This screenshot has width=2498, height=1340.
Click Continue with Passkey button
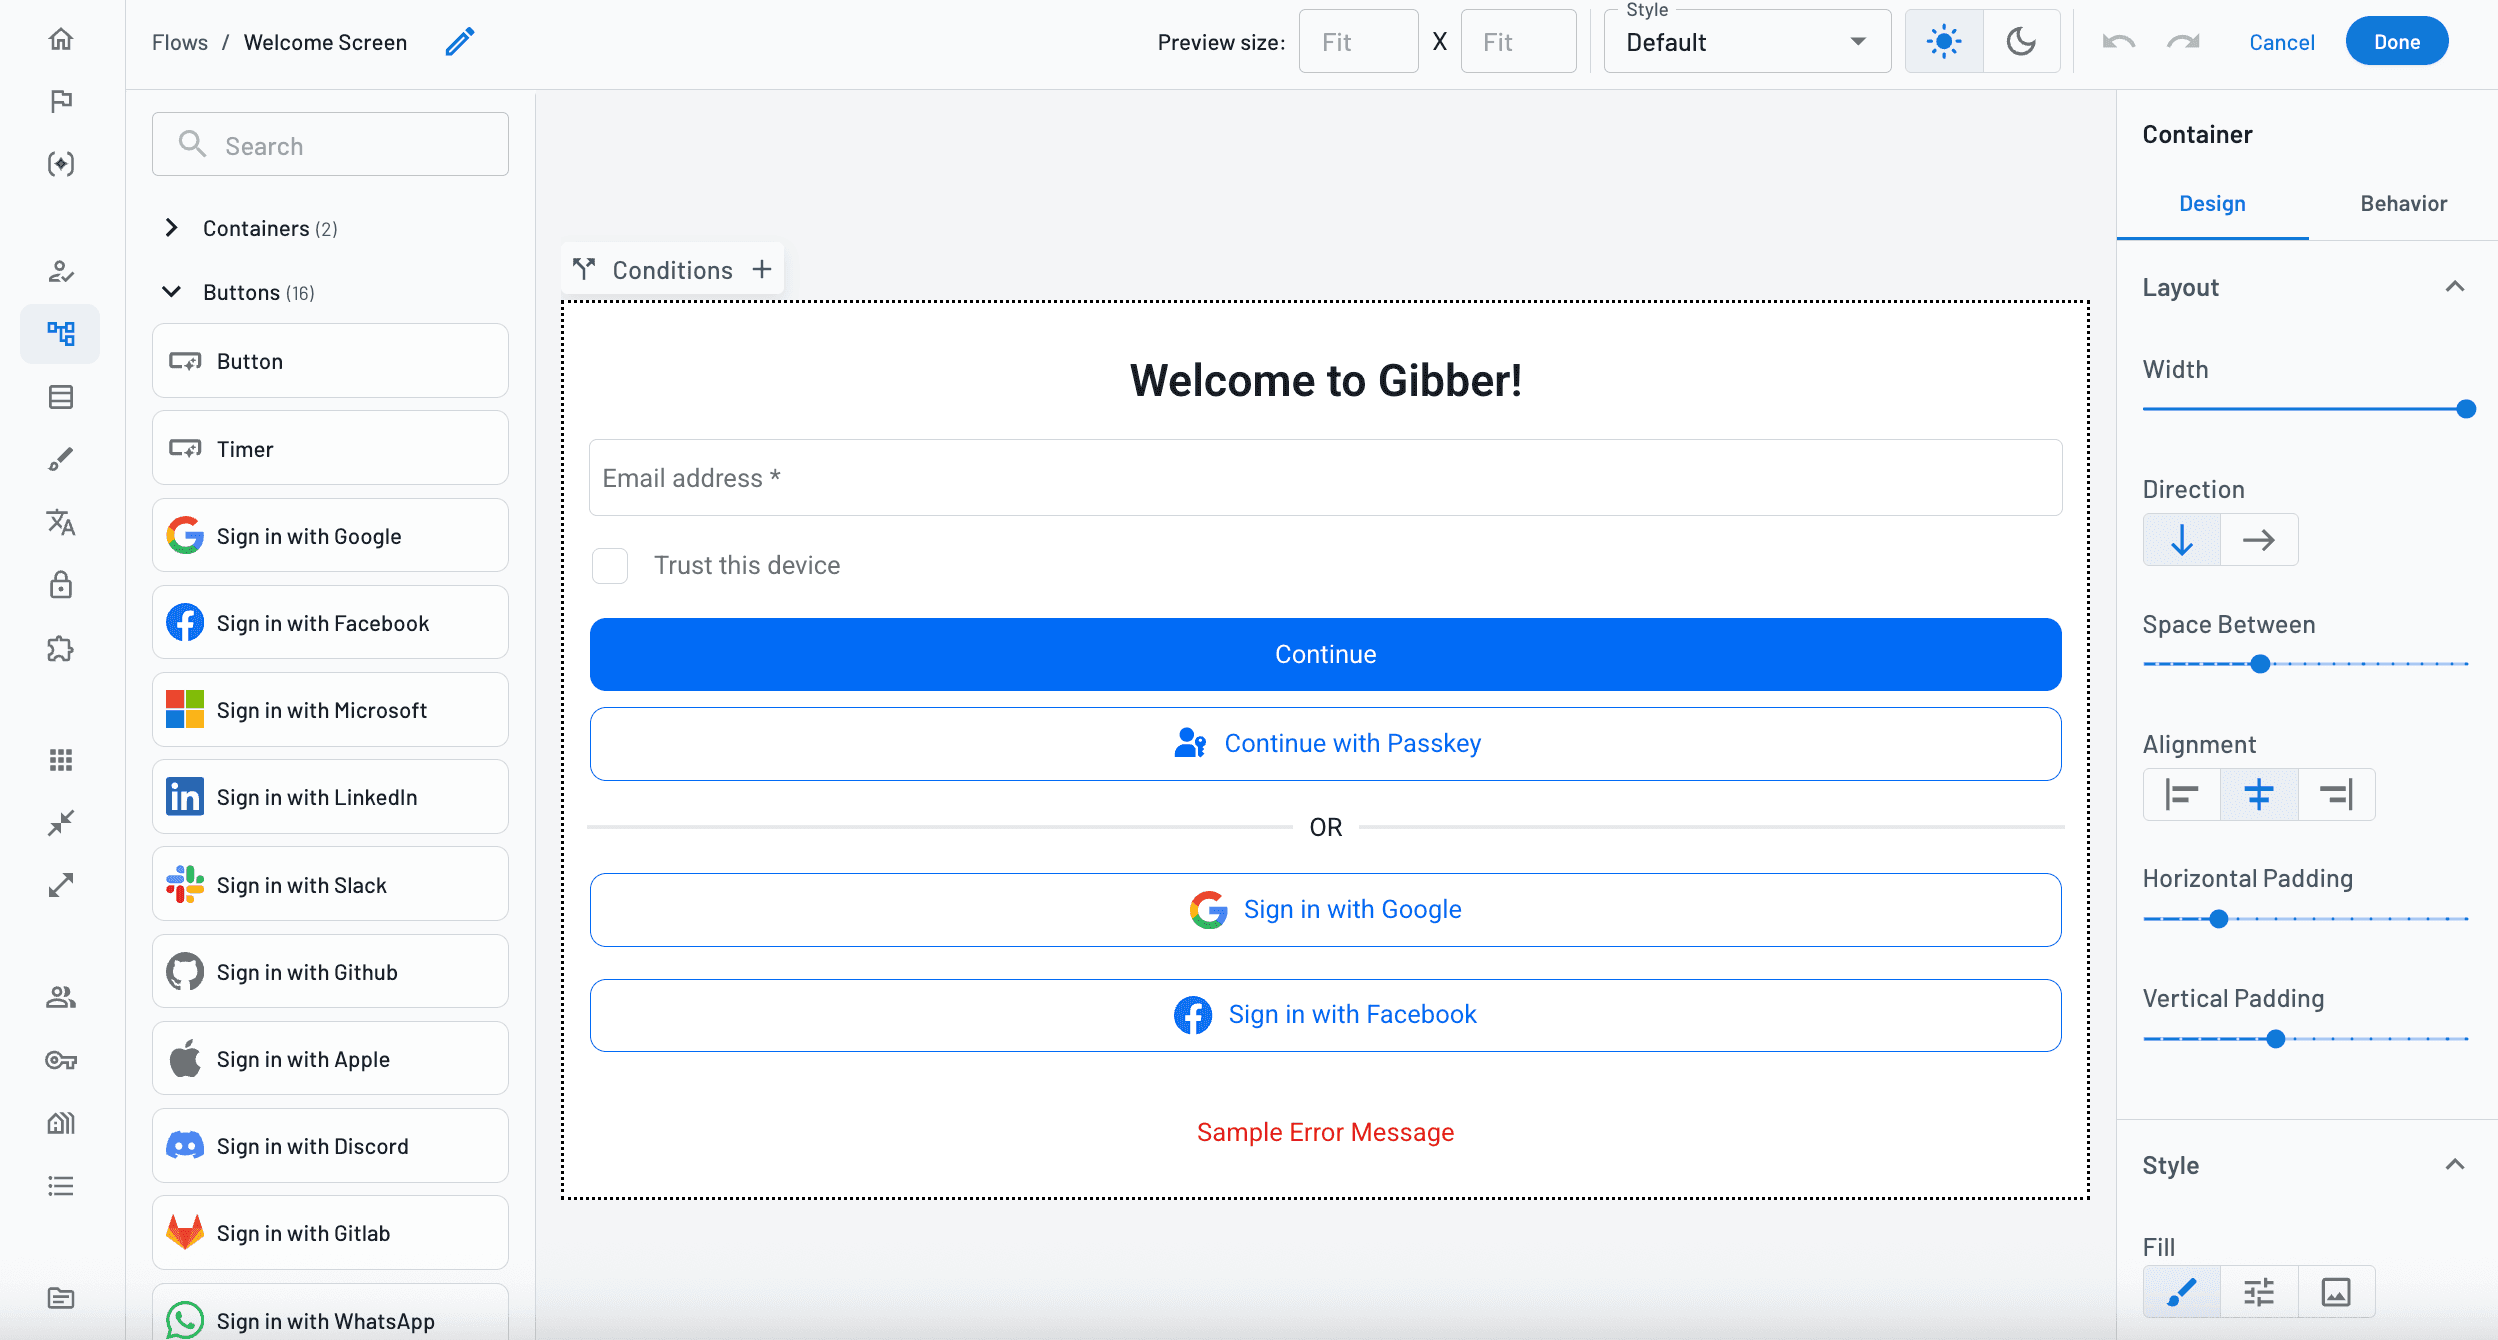[x=1325, y=744]
